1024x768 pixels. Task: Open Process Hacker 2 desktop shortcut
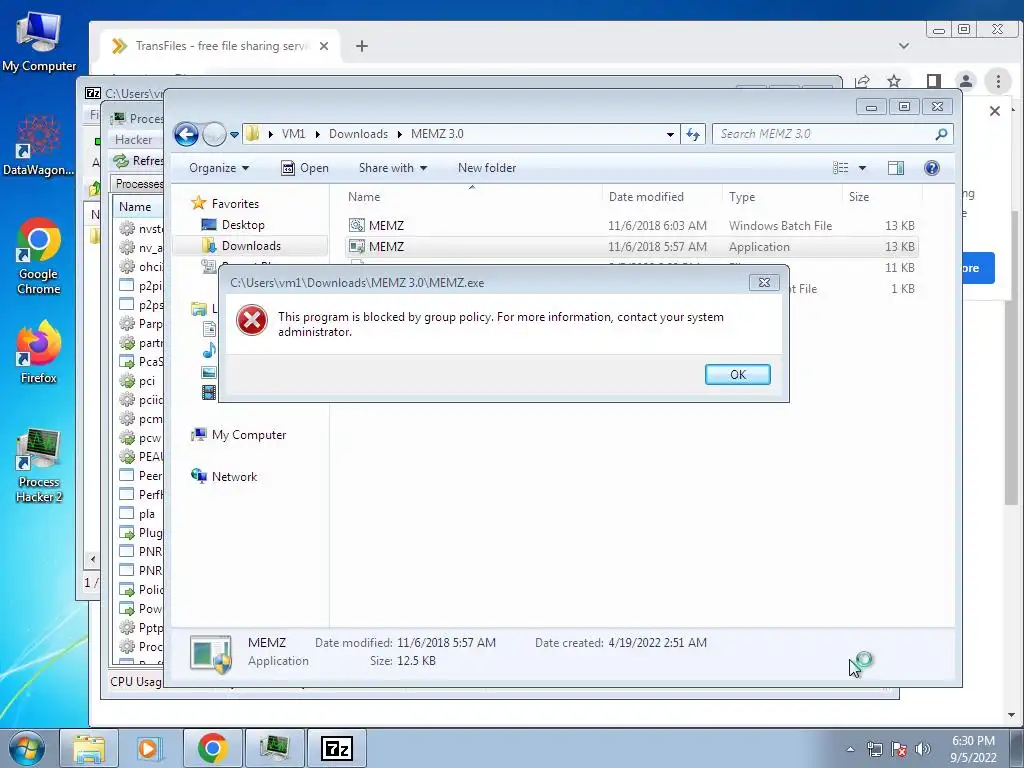click(39, 465)
